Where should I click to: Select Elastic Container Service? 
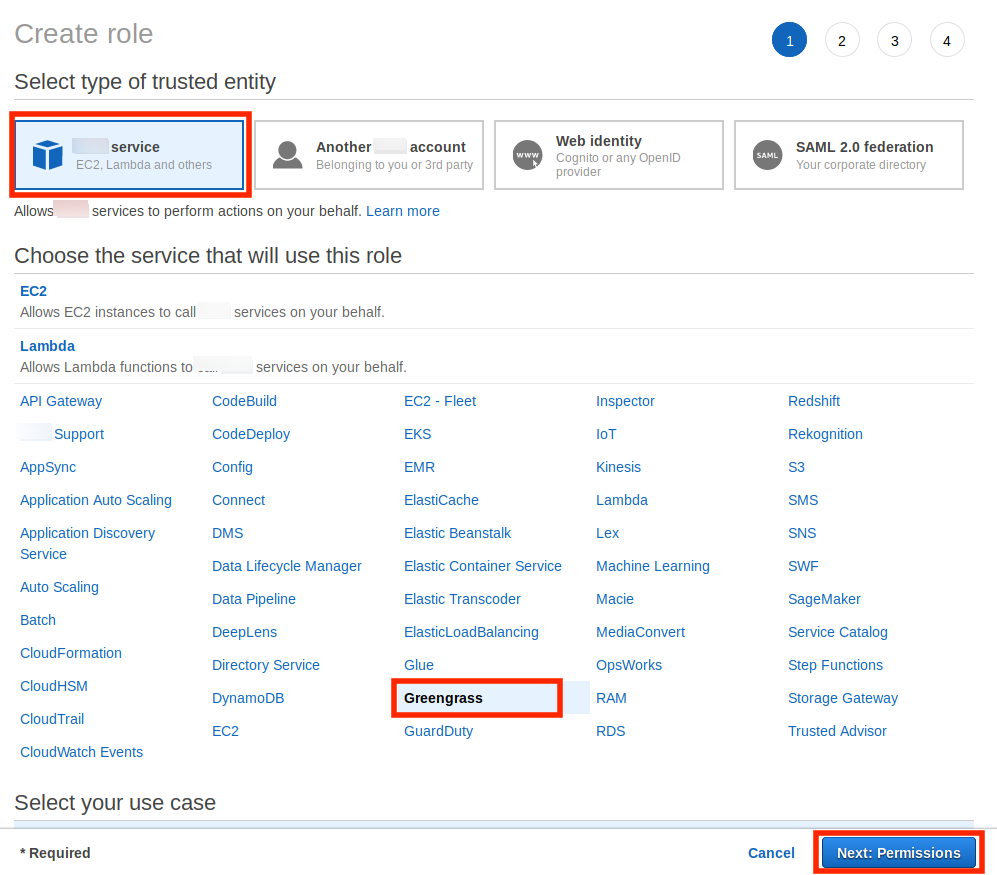point(482,566)
